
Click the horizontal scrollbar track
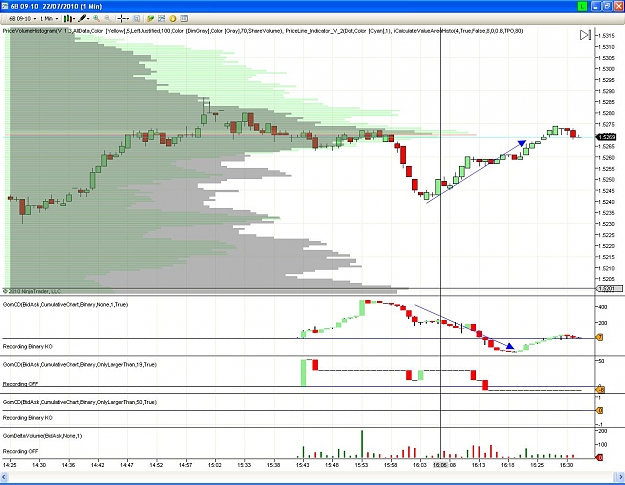312,477
